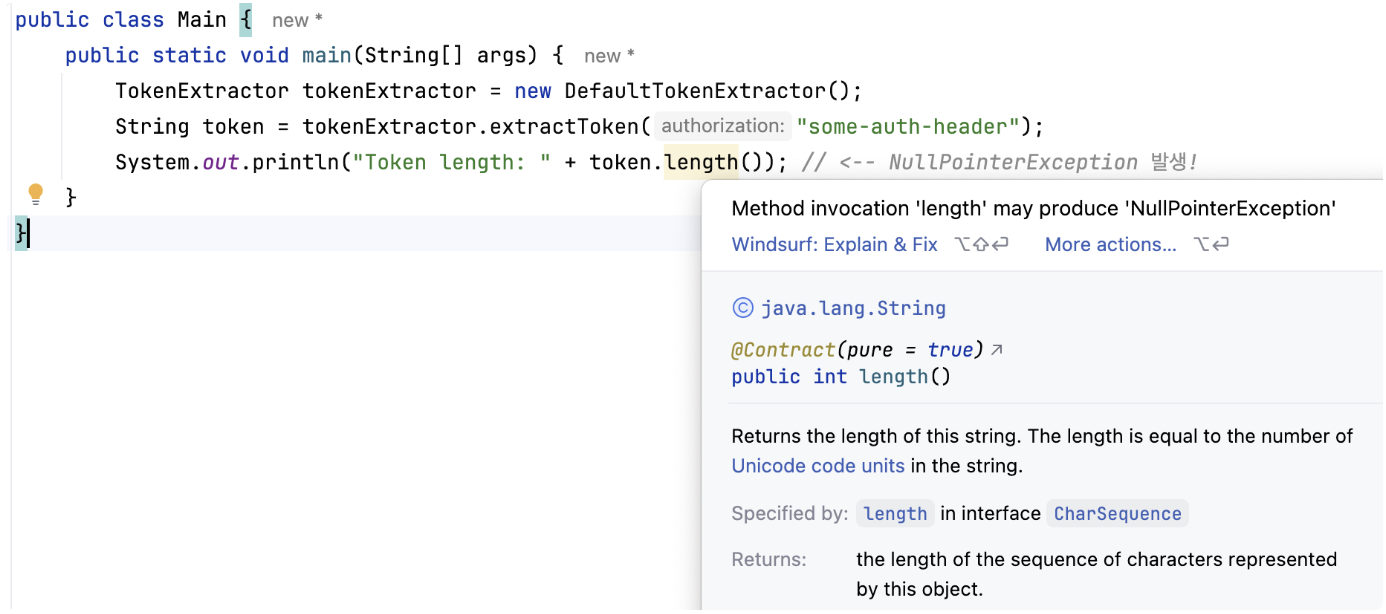This screenshot has width=1386, height=614.
Task: Click the @Contract annotation in the popup
Action: coord(783,350)
